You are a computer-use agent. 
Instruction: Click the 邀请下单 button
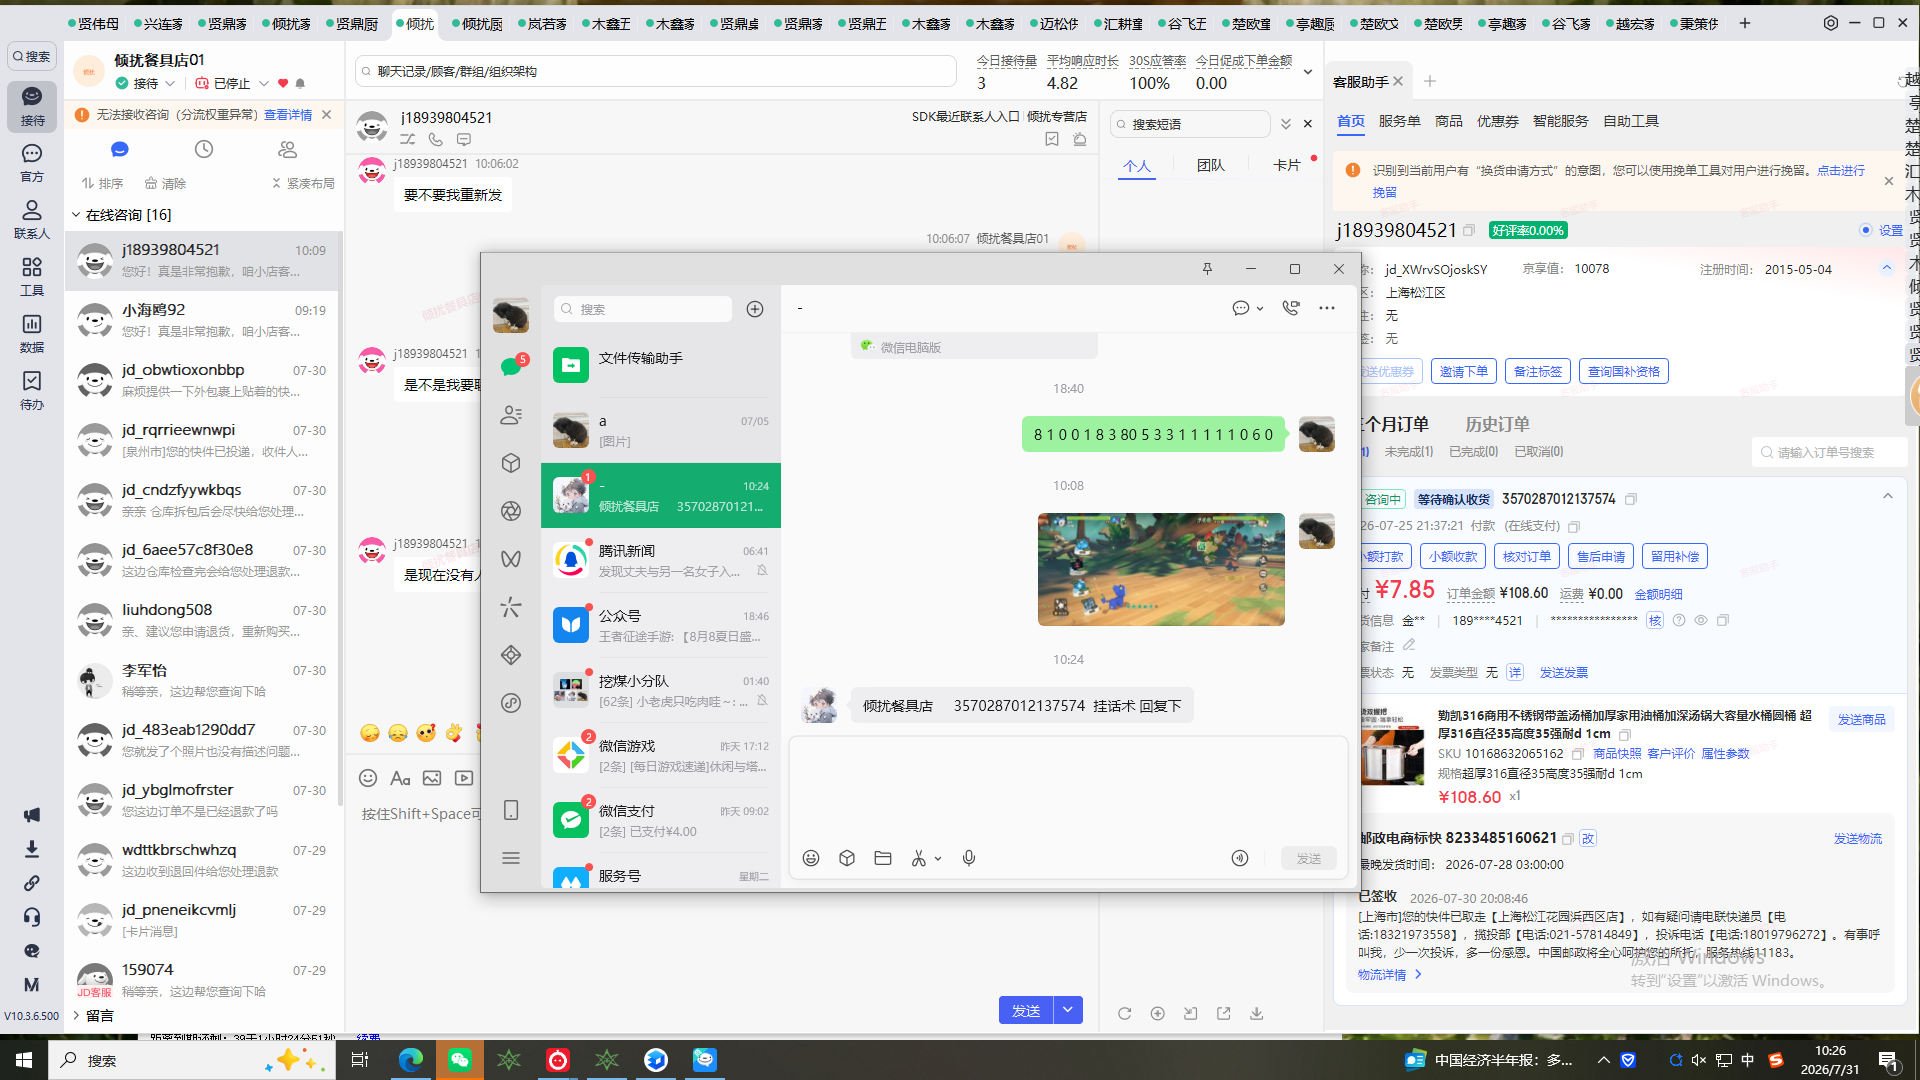(x=1464, y=372)
